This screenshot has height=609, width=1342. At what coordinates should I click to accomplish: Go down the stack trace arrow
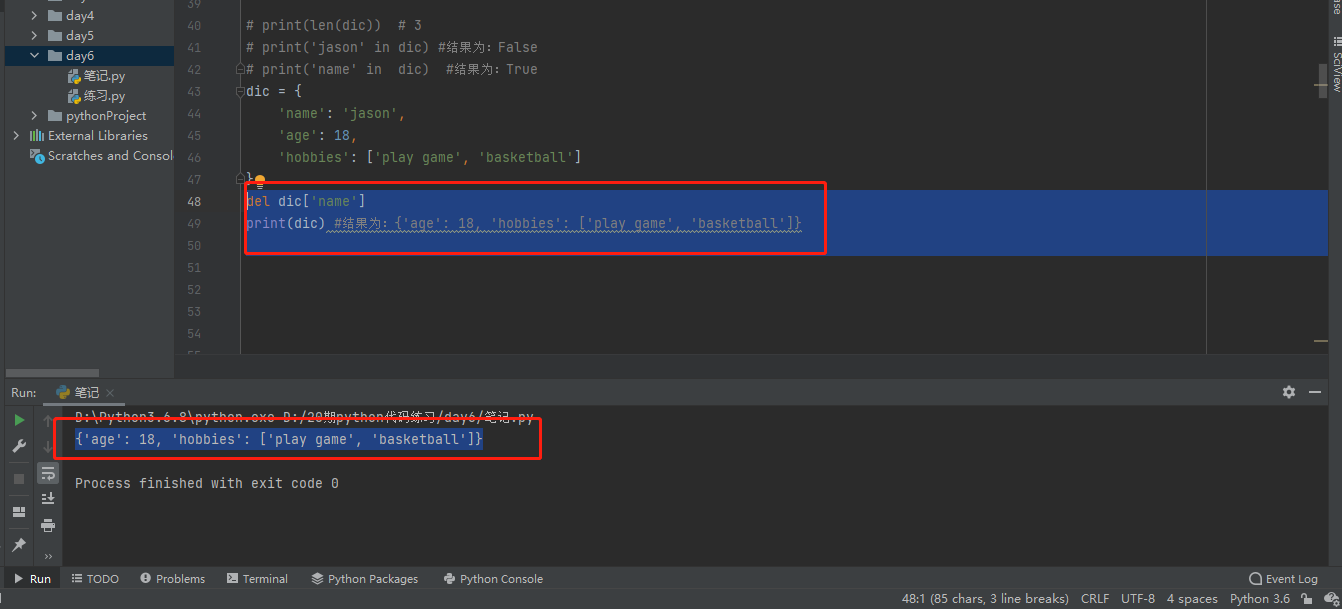point(48,447)
